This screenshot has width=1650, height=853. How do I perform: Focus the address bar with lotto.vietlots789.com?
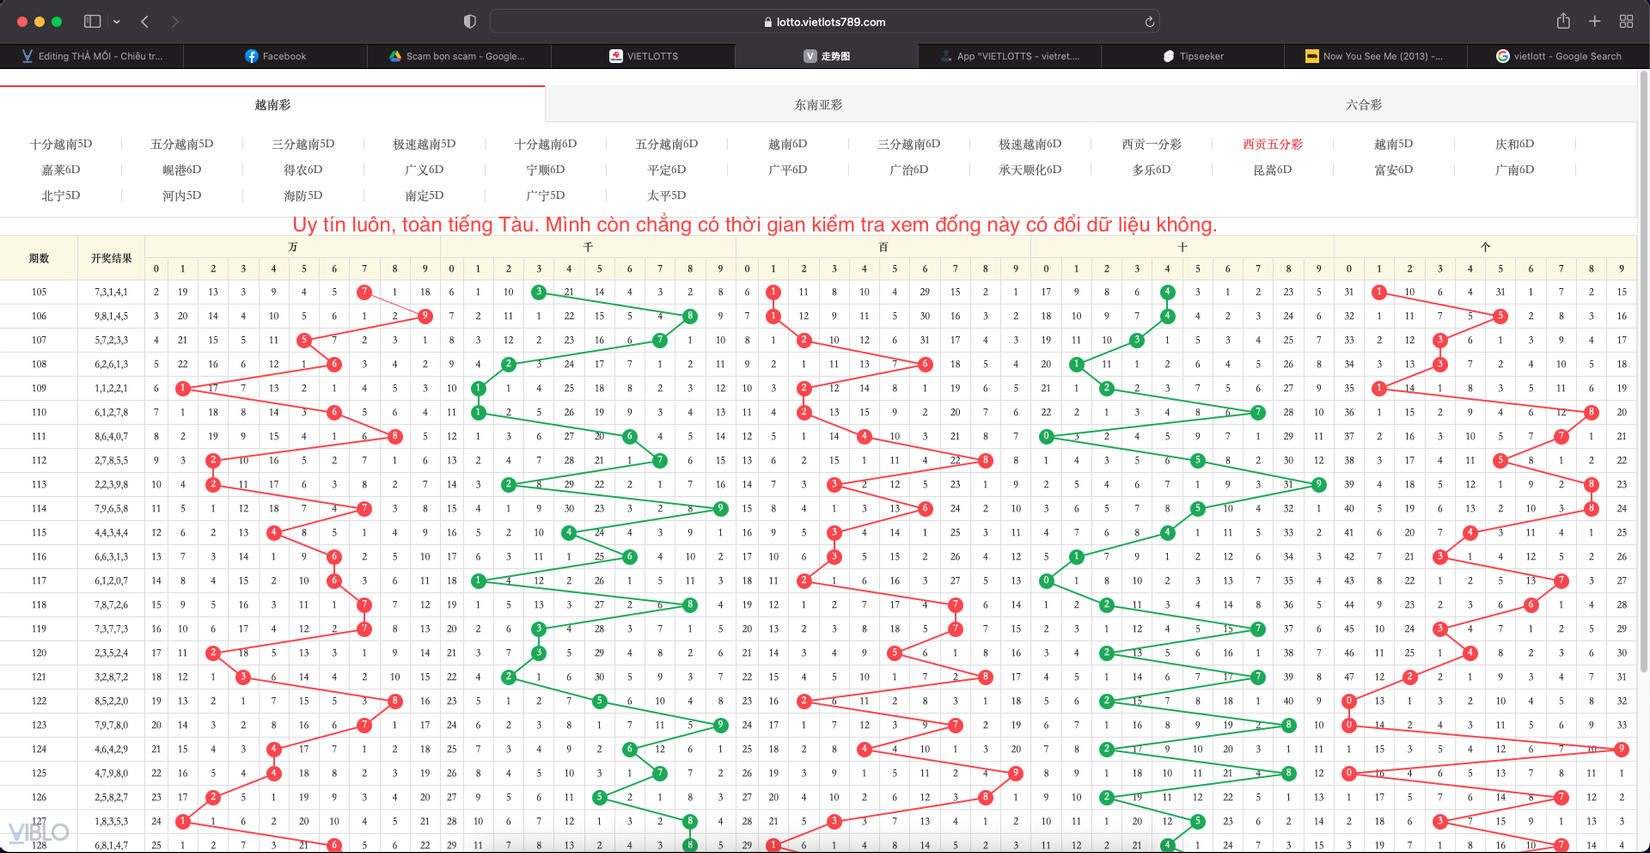coord(825,21)
